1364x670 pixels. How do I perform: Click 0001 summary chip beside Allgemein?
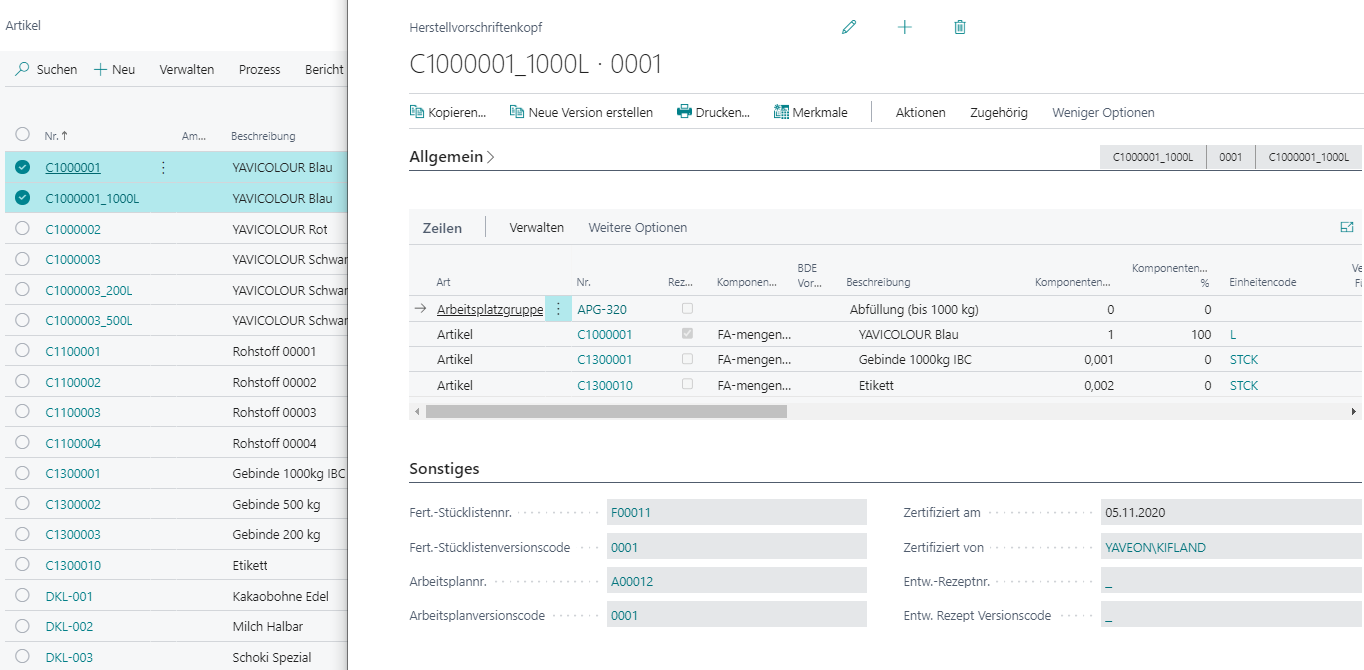[1231, 157]
